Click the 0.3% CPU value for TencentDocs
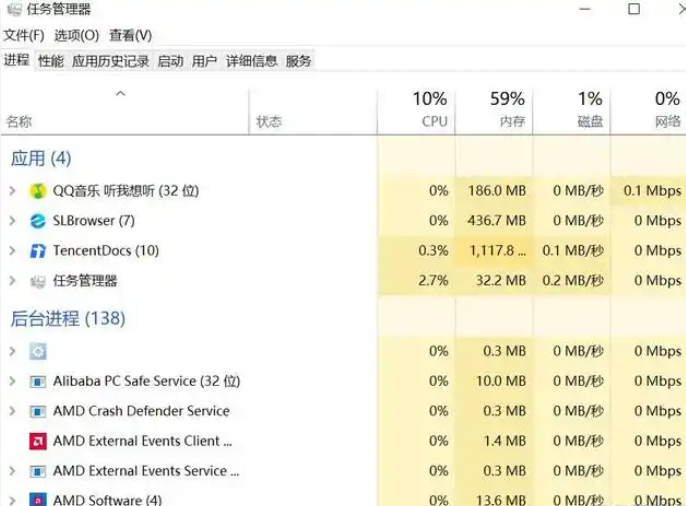 click(x=433, y=251)
